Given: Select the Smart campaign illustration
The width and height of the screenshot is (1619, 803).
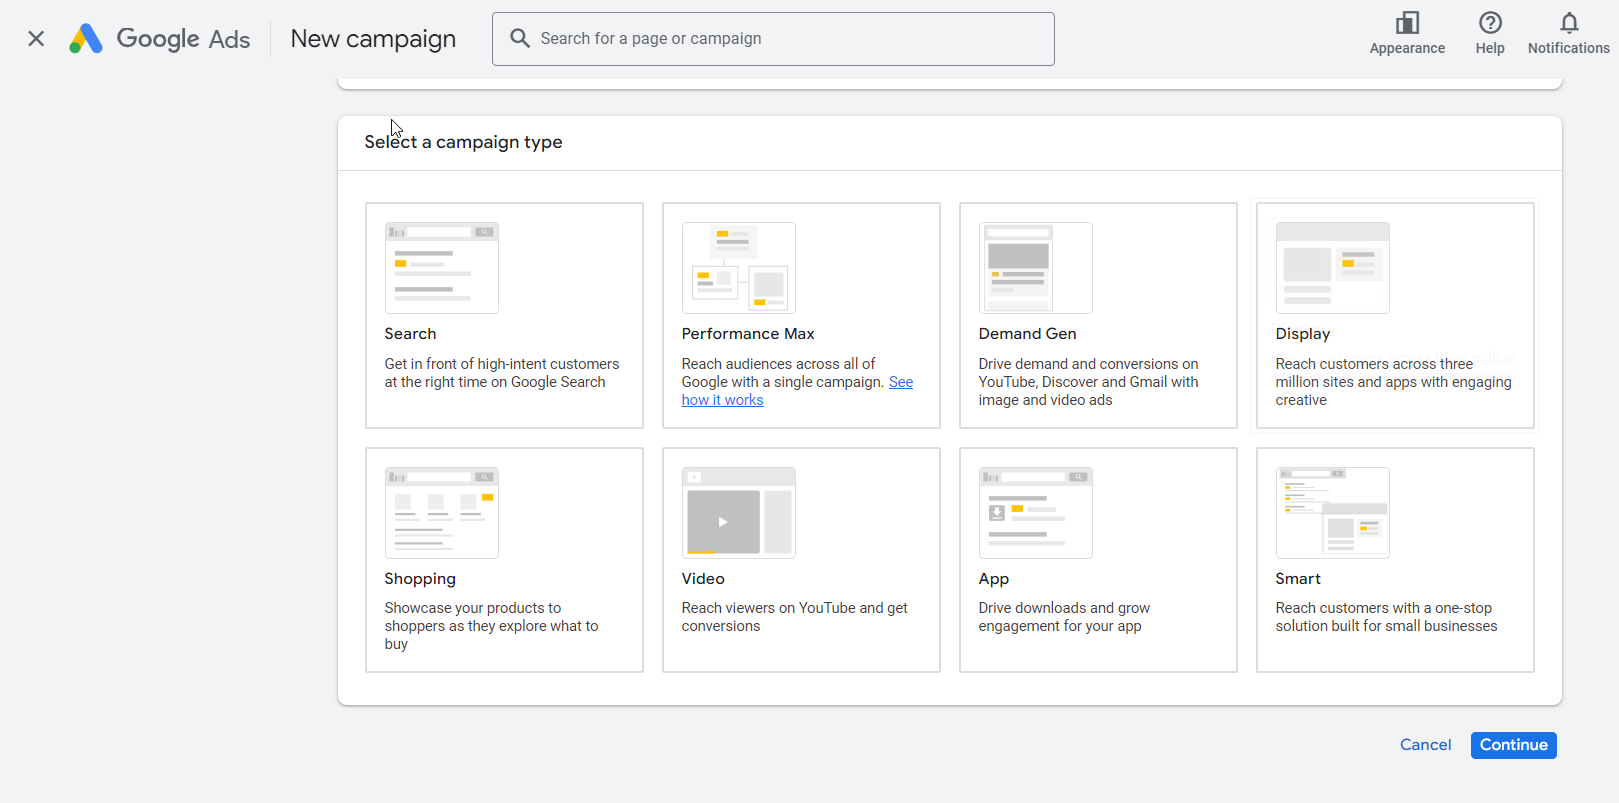Looking at the screenshot, I should (x=1333, y=513).
